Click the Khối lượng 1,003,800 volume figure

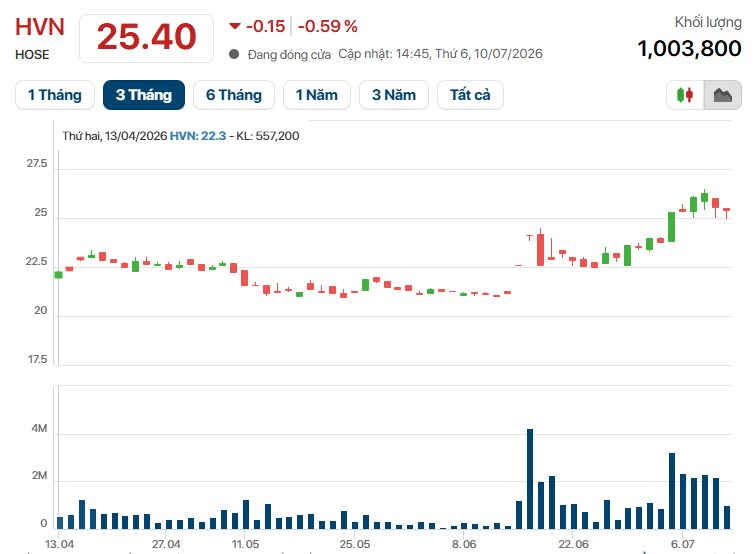pyautogui.click(x=689, y=48)
